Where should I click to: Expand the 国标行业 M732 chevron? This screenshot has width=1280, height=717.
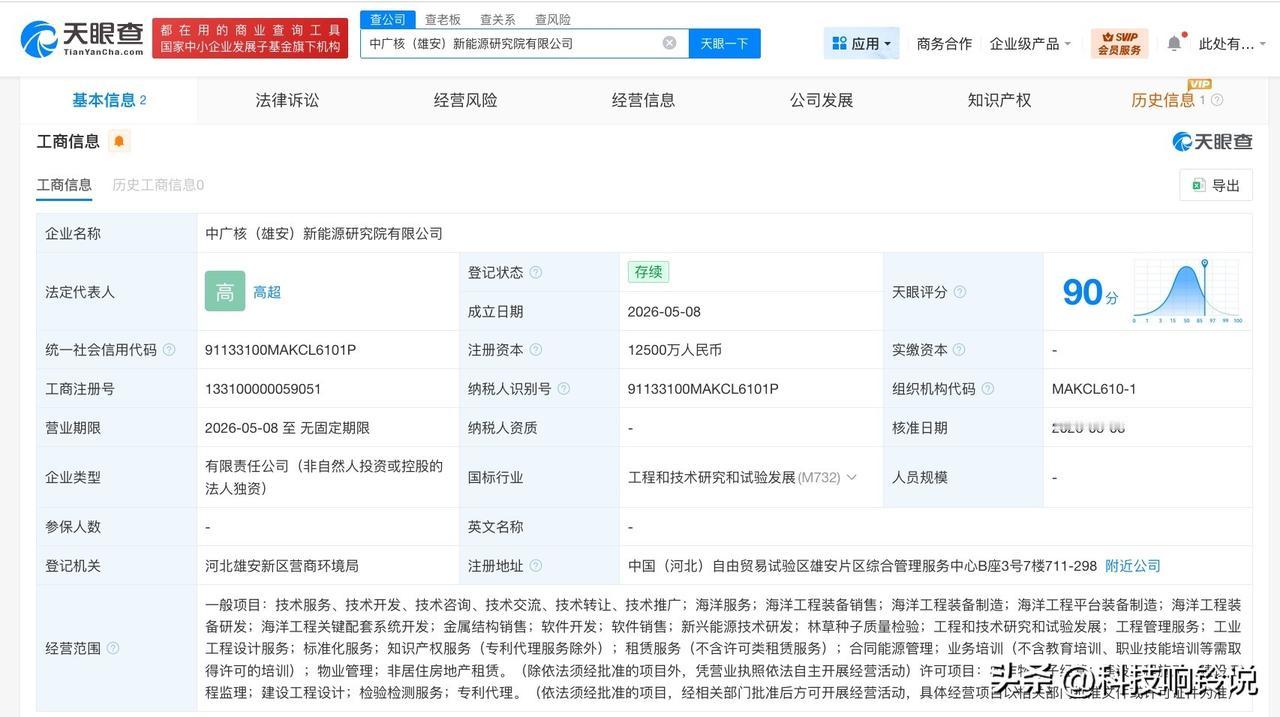pos(852,478)
